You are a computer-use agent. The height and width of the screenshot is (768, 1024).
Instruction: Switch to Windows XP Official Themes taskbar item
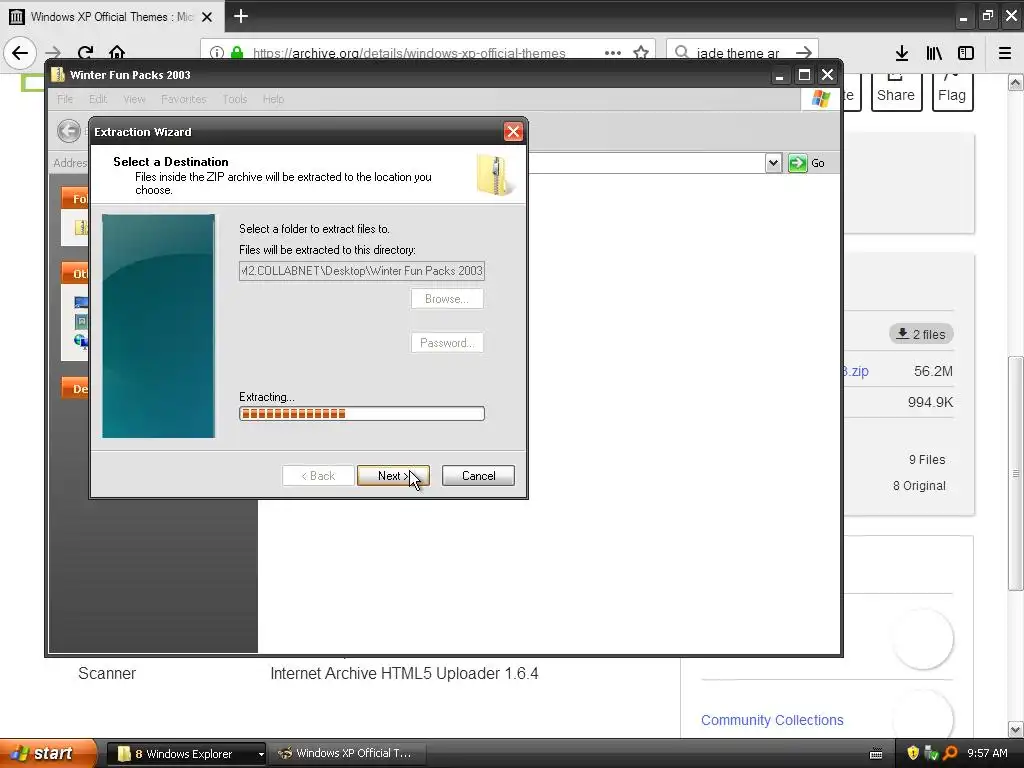point(347,754)
